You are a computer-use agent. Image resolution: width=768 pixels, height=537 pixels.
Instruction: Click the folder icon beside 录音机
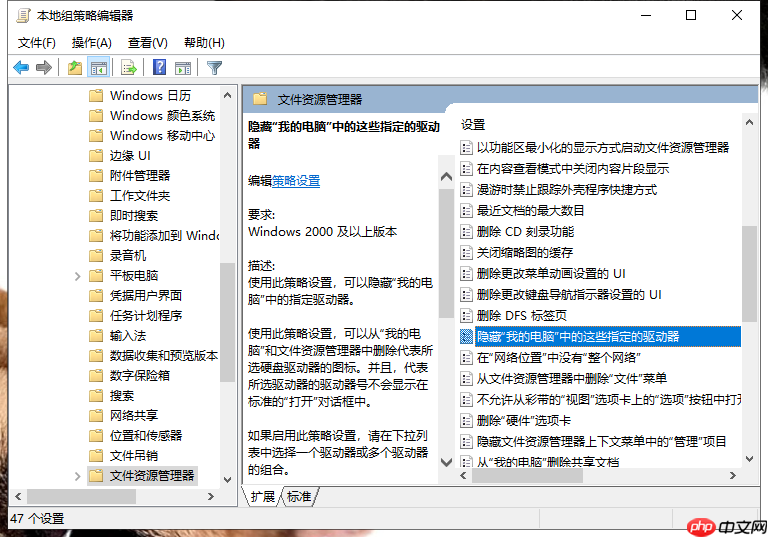coord(96,255)
